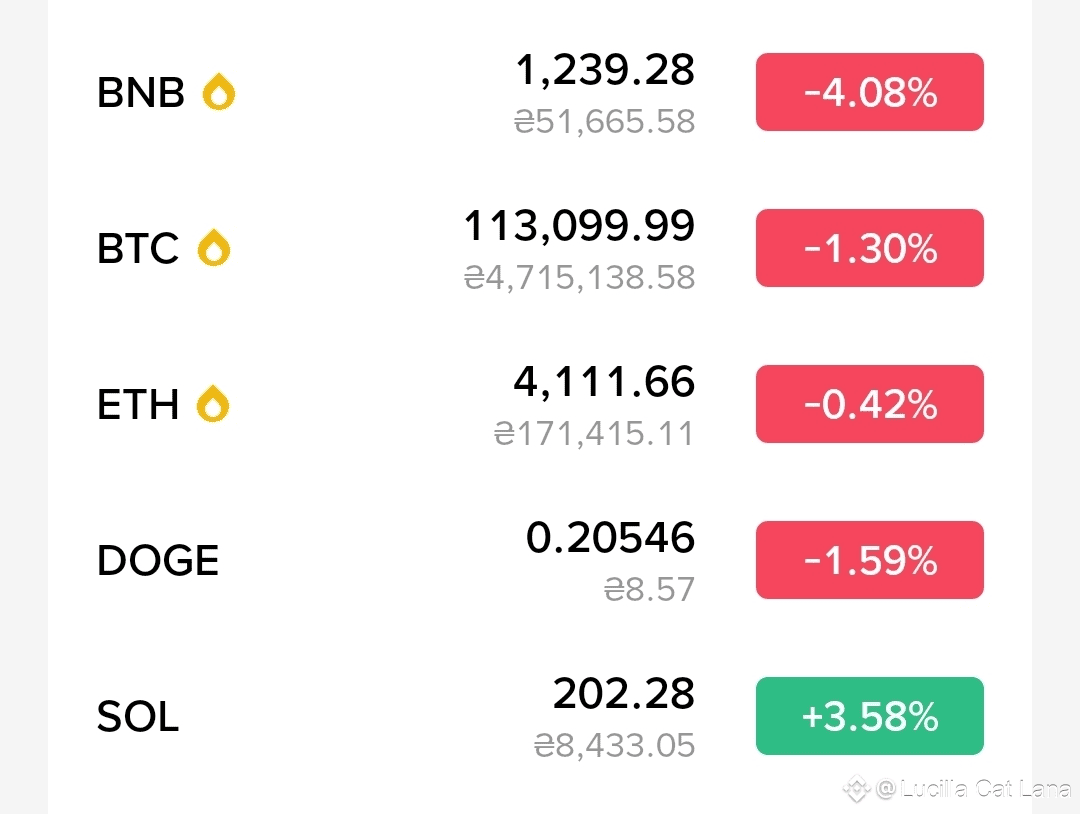Select the DOGE price 0.20546
The width and height of the screenshot is (1080, 814).
tap(610, 538)
